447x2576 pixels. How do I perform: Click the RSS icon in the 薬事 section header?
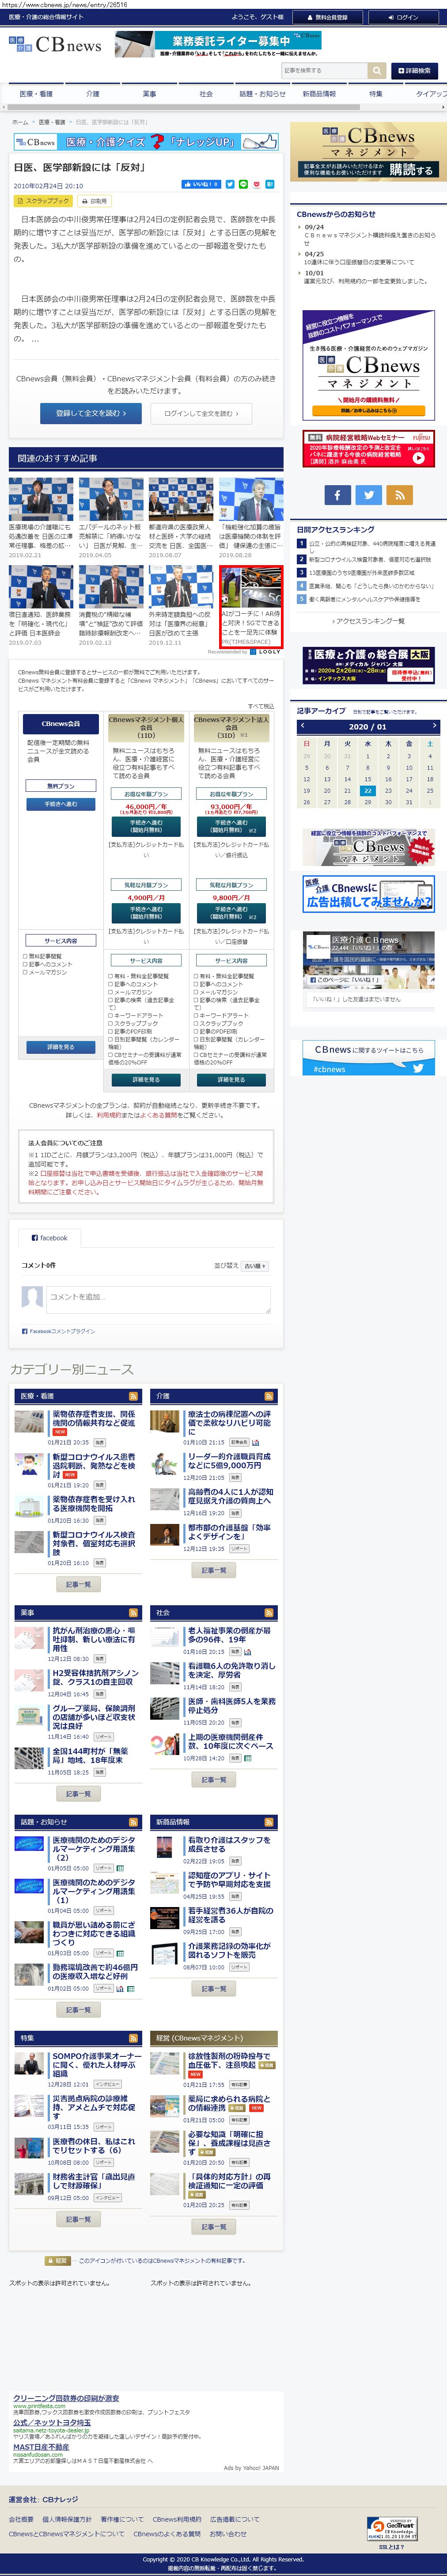point(133,1613)
